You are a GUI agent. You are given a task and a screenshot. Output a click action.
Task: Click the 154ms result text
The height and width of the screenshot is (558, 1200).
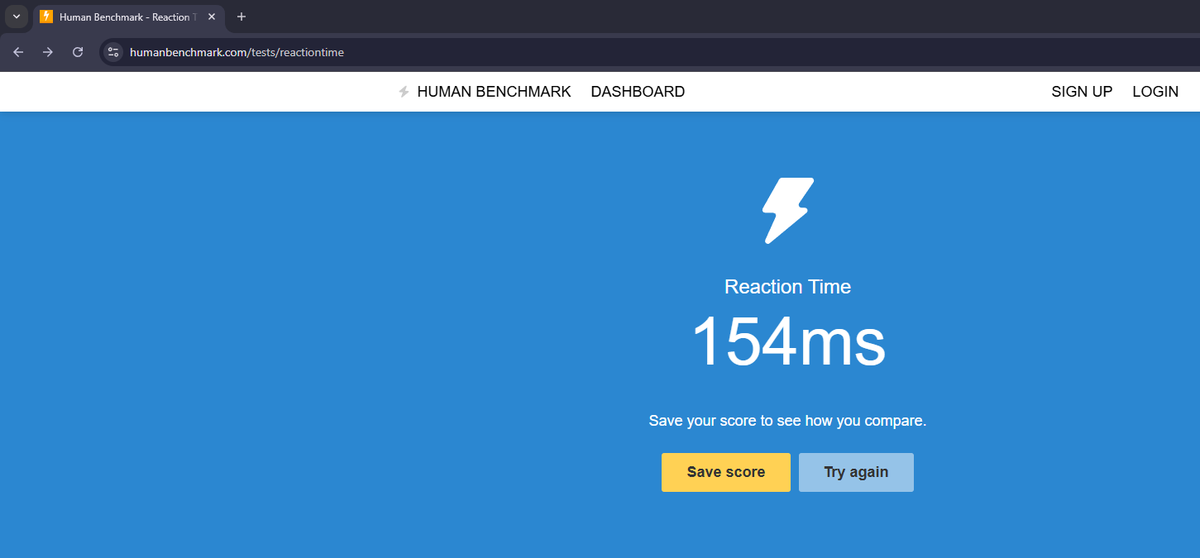(x=788, y=341)
